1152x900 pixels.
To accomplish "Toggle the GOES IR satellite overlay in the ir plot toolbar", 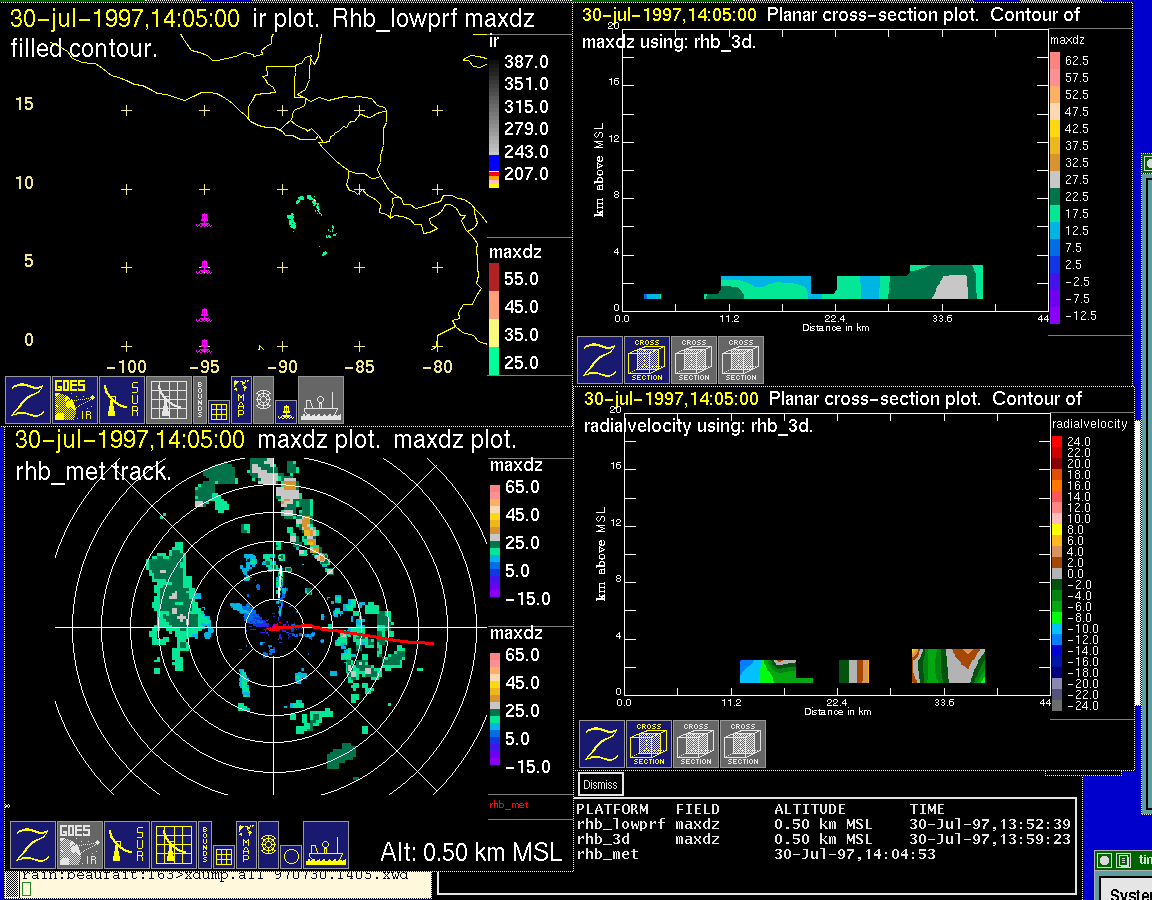I will [x=76, y=400].
